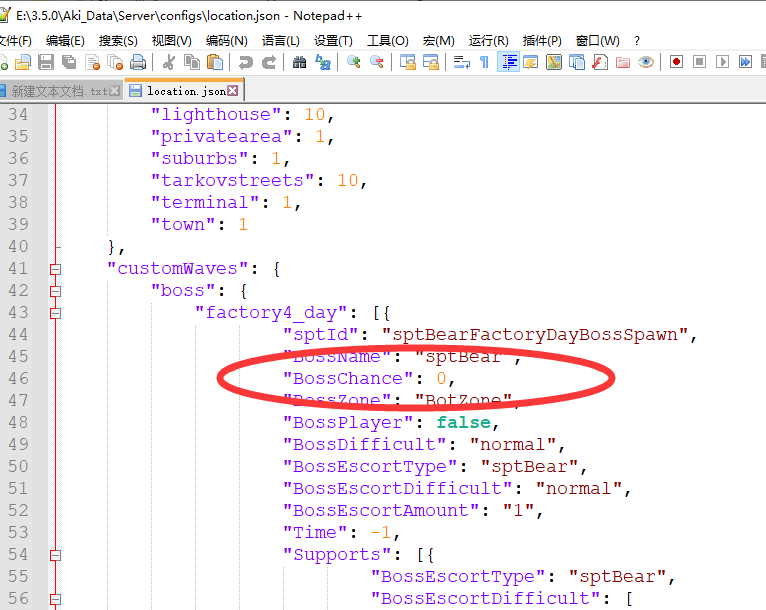The height and width of the screenshot is (610, 766).
Task: Click the Redo arrow icon
Action: [268, 62]
